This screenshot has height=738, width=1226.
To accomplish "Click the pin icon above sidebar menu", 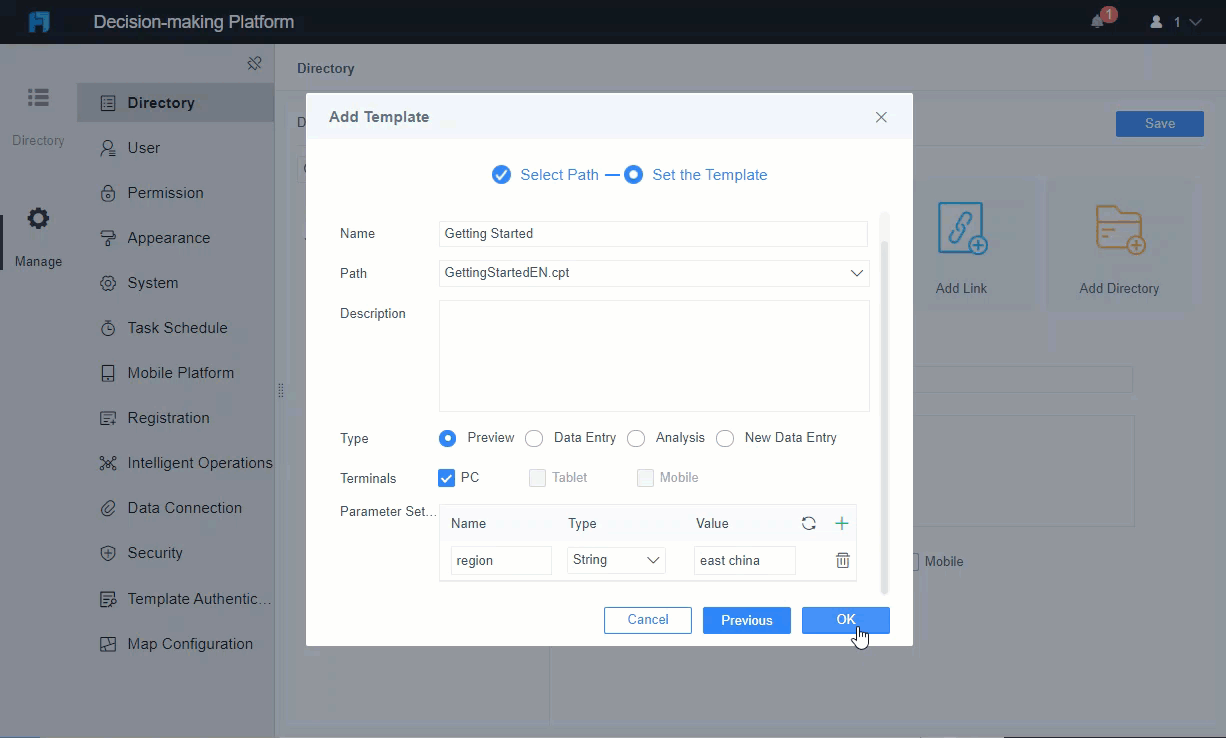I will pyautogui.click(x=254, y=64).
